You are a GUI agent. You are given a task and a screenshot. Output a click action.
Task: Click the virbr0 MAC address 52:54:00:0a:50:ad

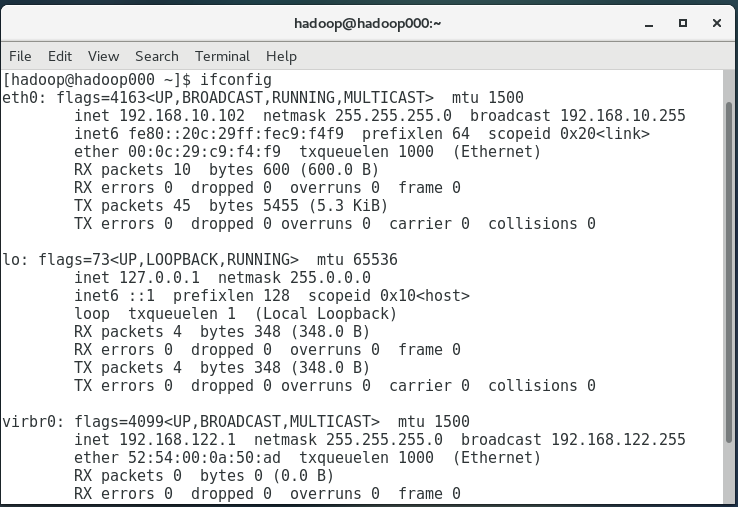pyautogui.click(x=204, y=458)
